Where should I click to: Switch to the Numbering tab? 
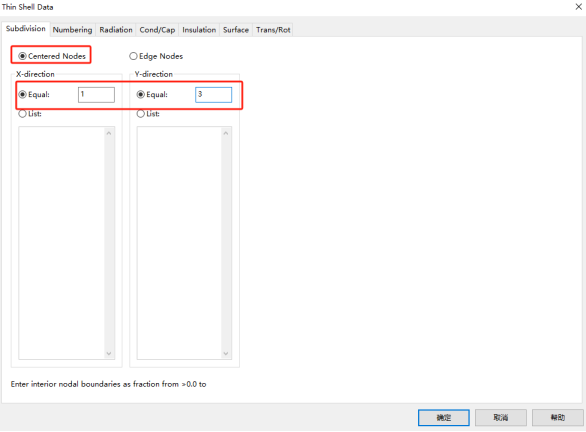point(72,30)
